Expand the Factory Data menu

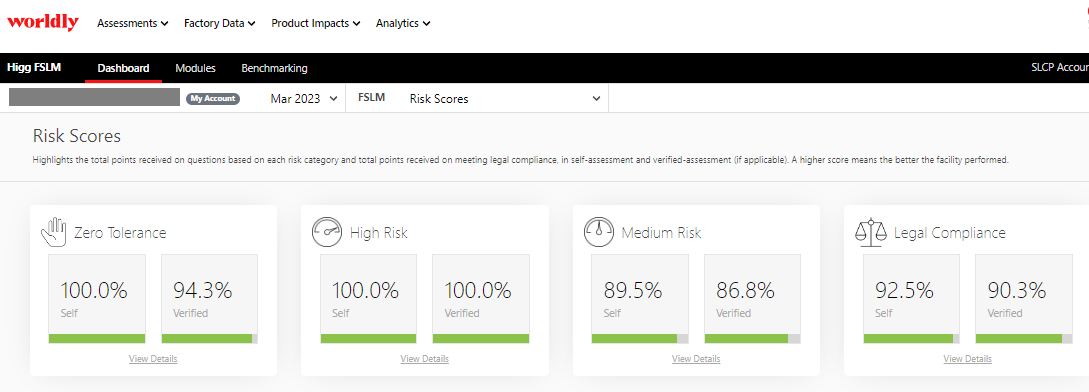pos(220,23)
